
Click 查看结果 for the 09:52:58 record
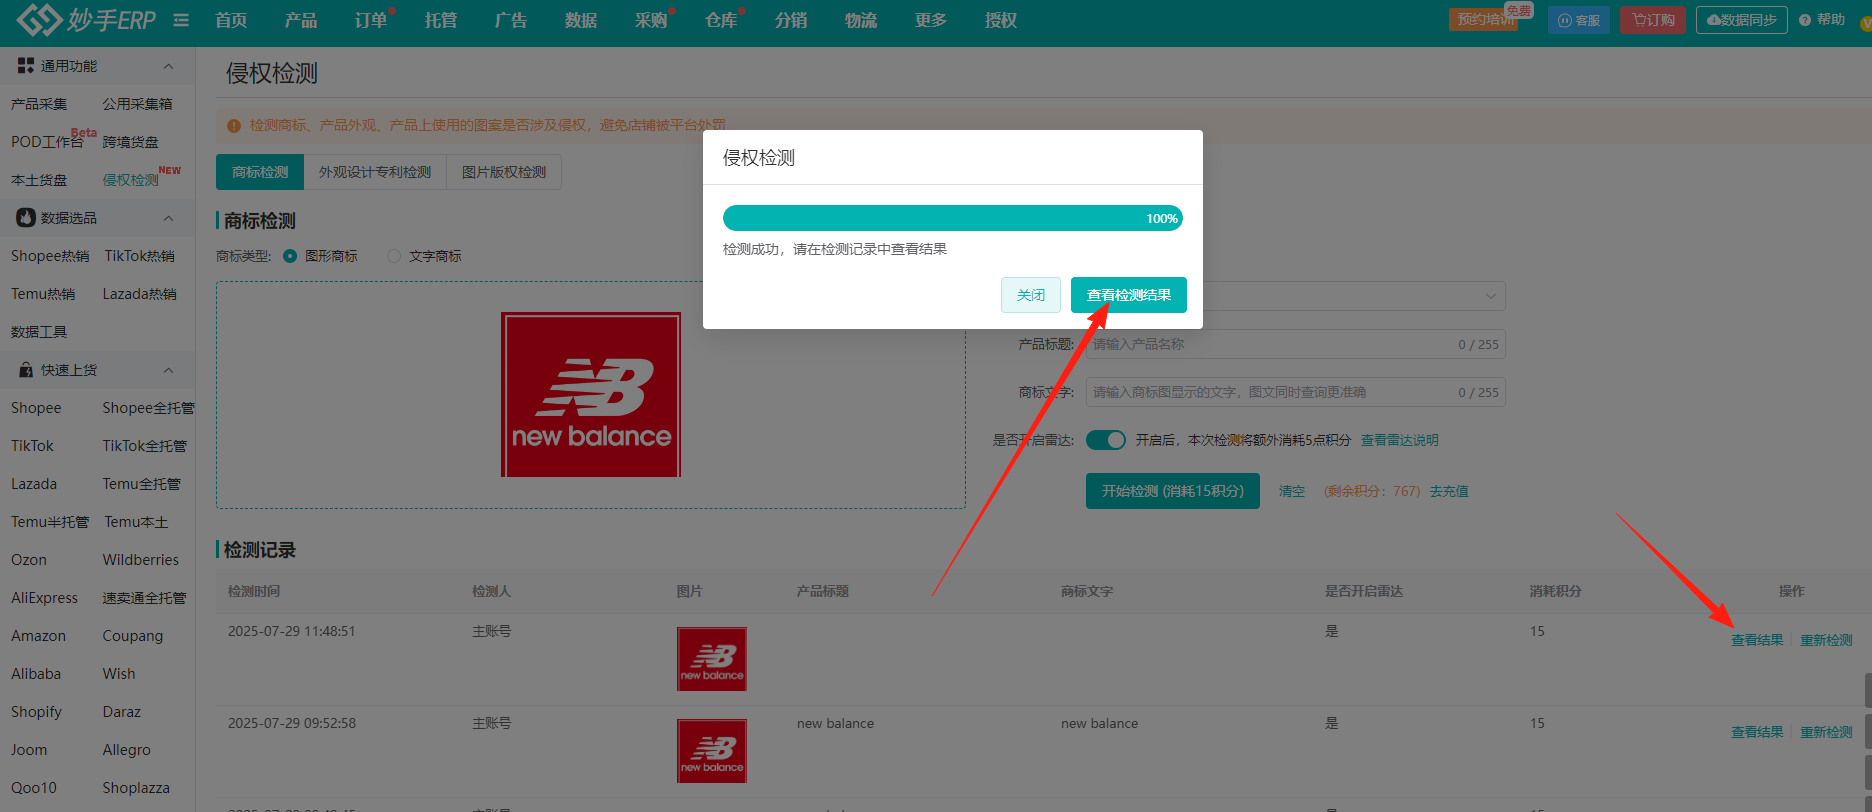pyautogui.click(x=1757, y=732)
